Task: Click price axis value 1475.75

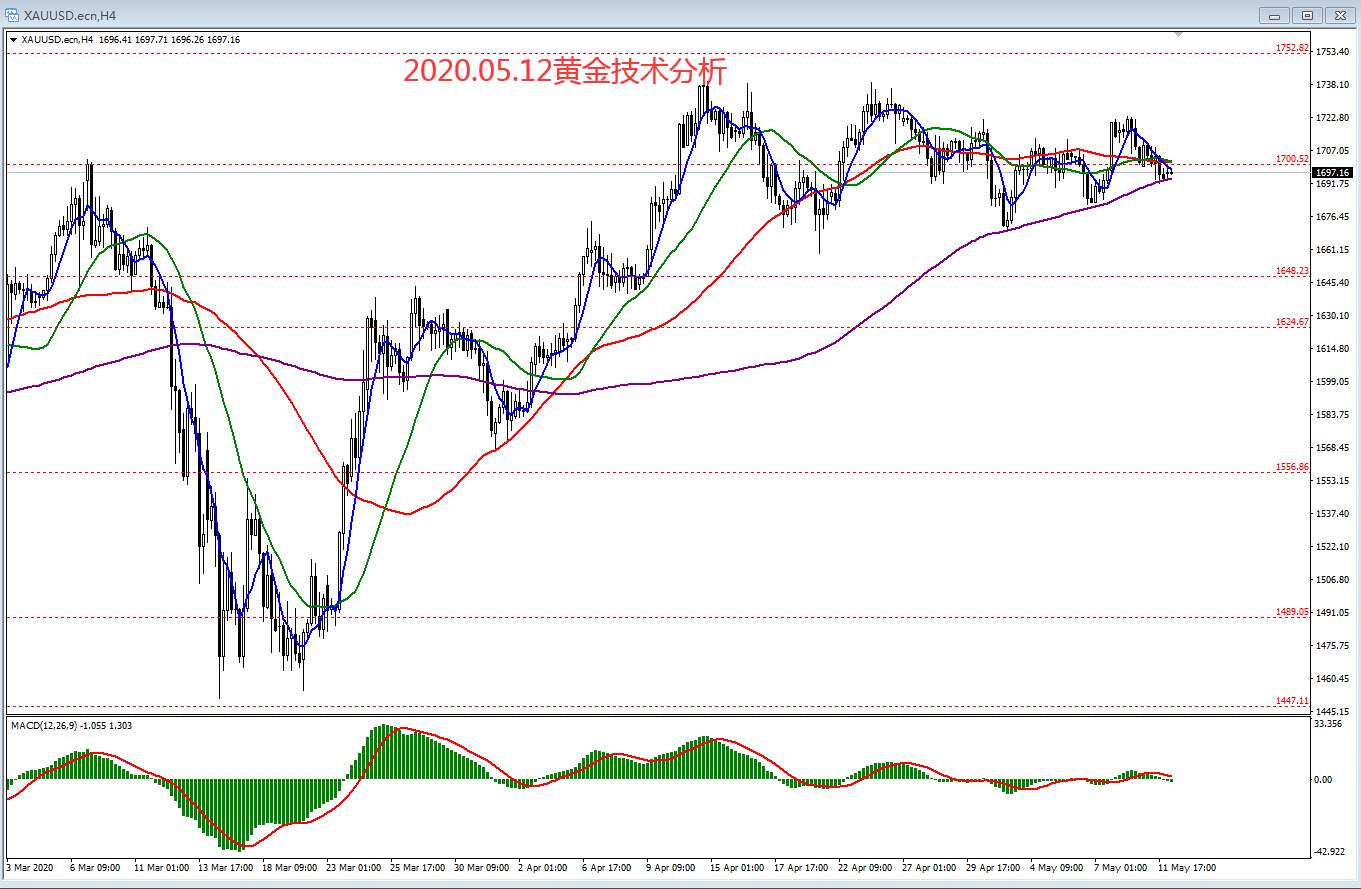Action: [1333, 646]
